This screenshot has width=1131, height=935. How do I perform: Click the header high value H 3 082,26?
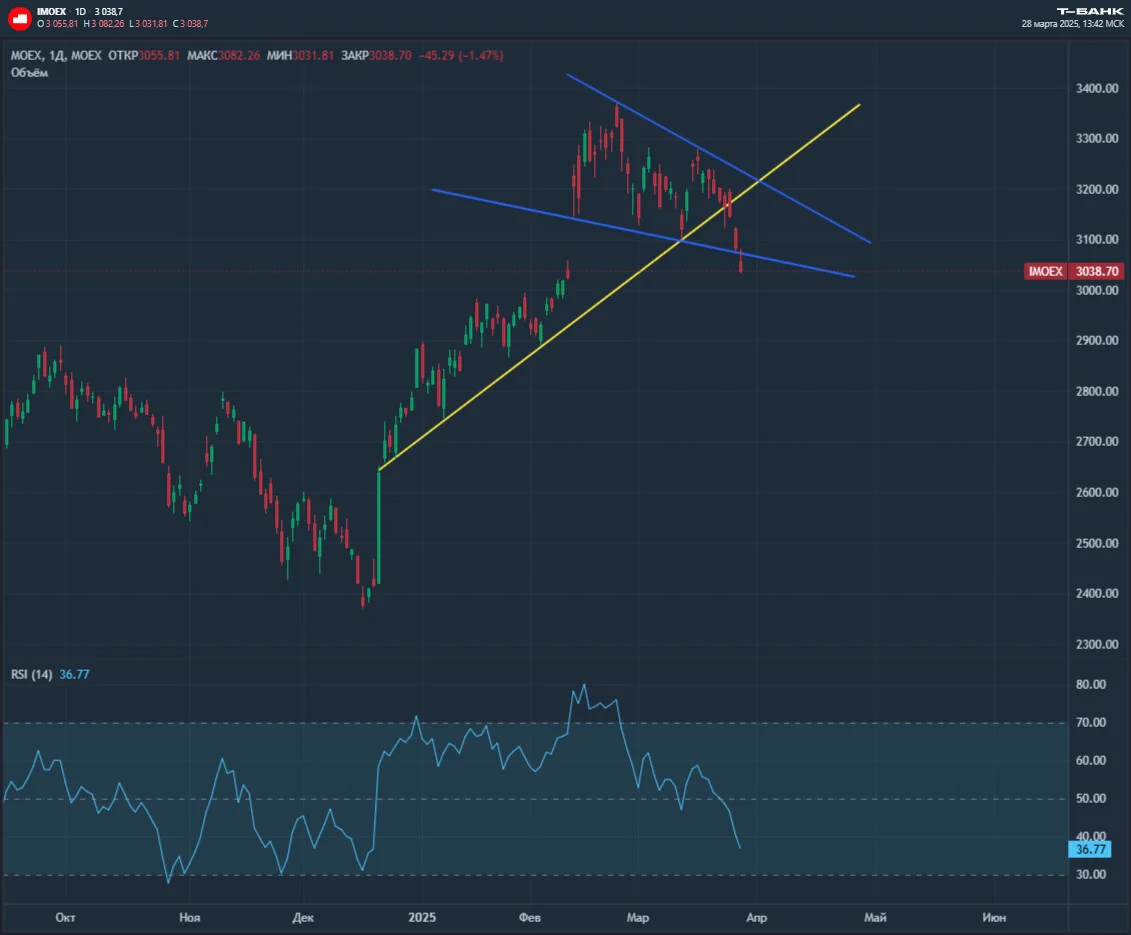point(104,24)
